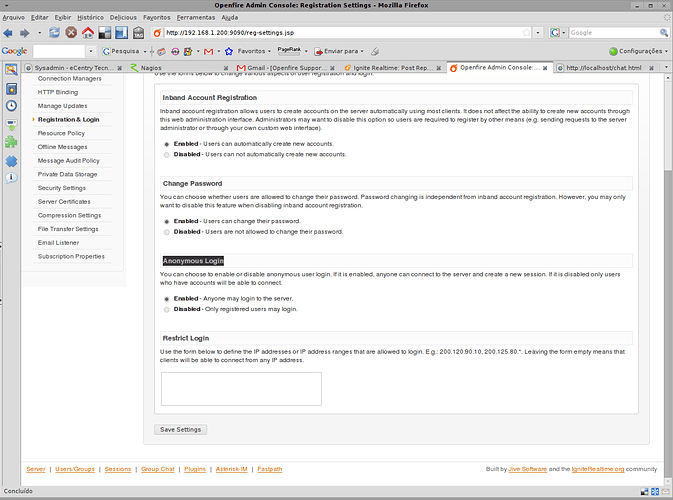Open the green puzzle piece add-ons icon
This screenshot has width=673, height=500.
11,142
